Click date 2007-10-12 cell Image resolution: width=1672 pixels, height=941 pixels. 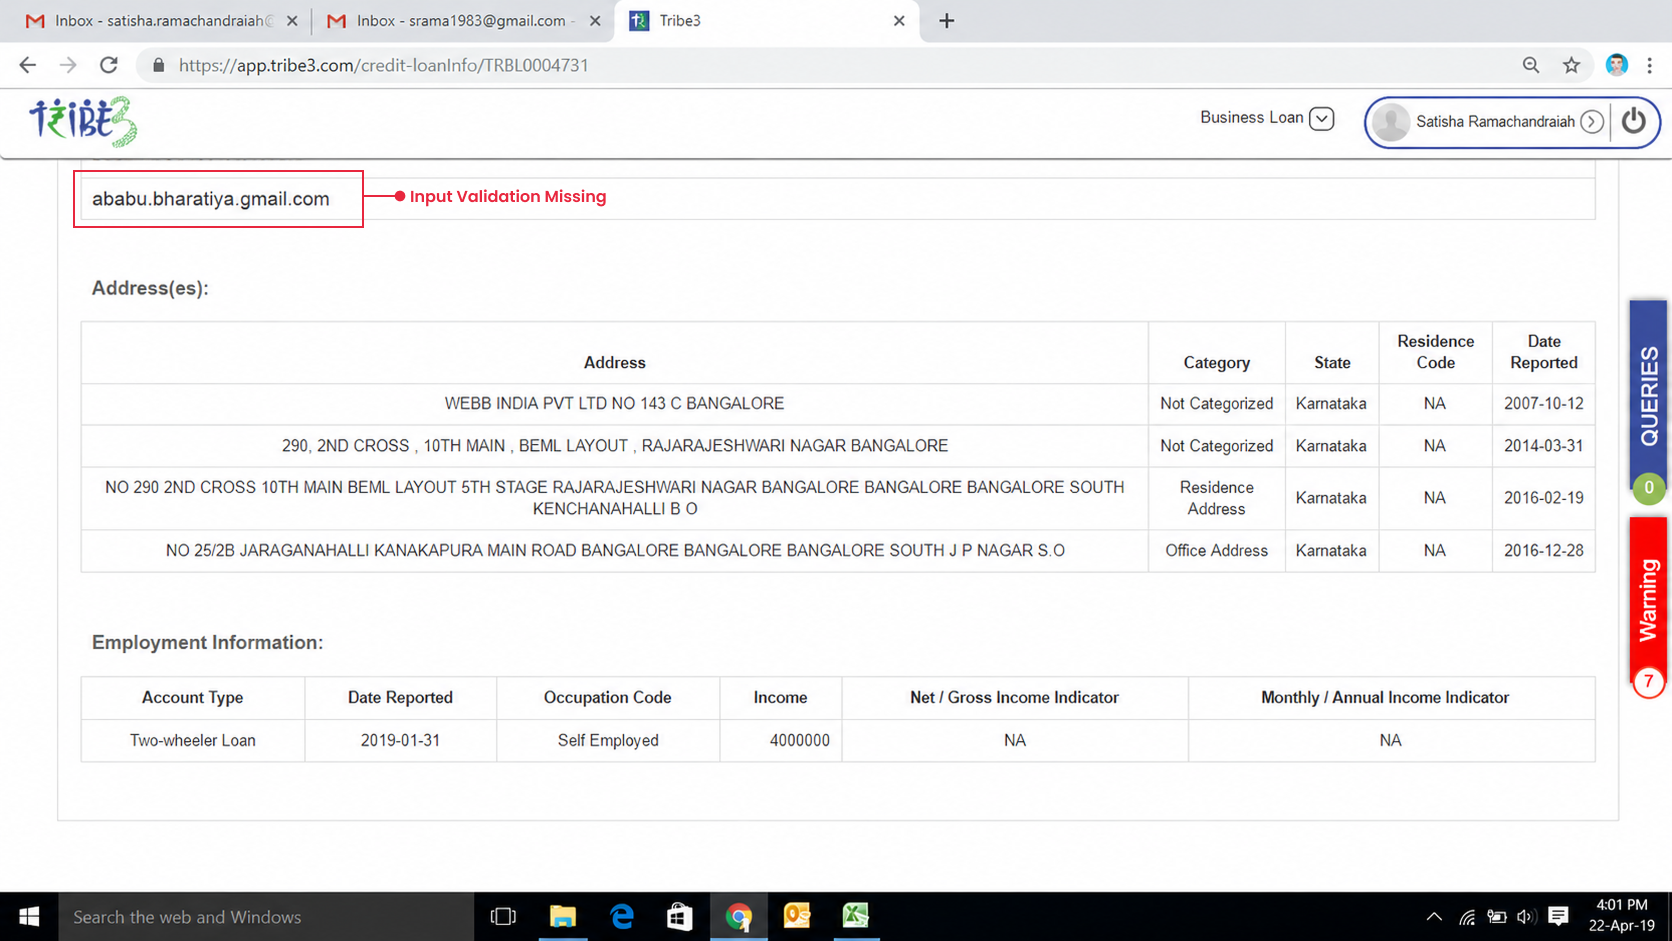point(1543,404)
